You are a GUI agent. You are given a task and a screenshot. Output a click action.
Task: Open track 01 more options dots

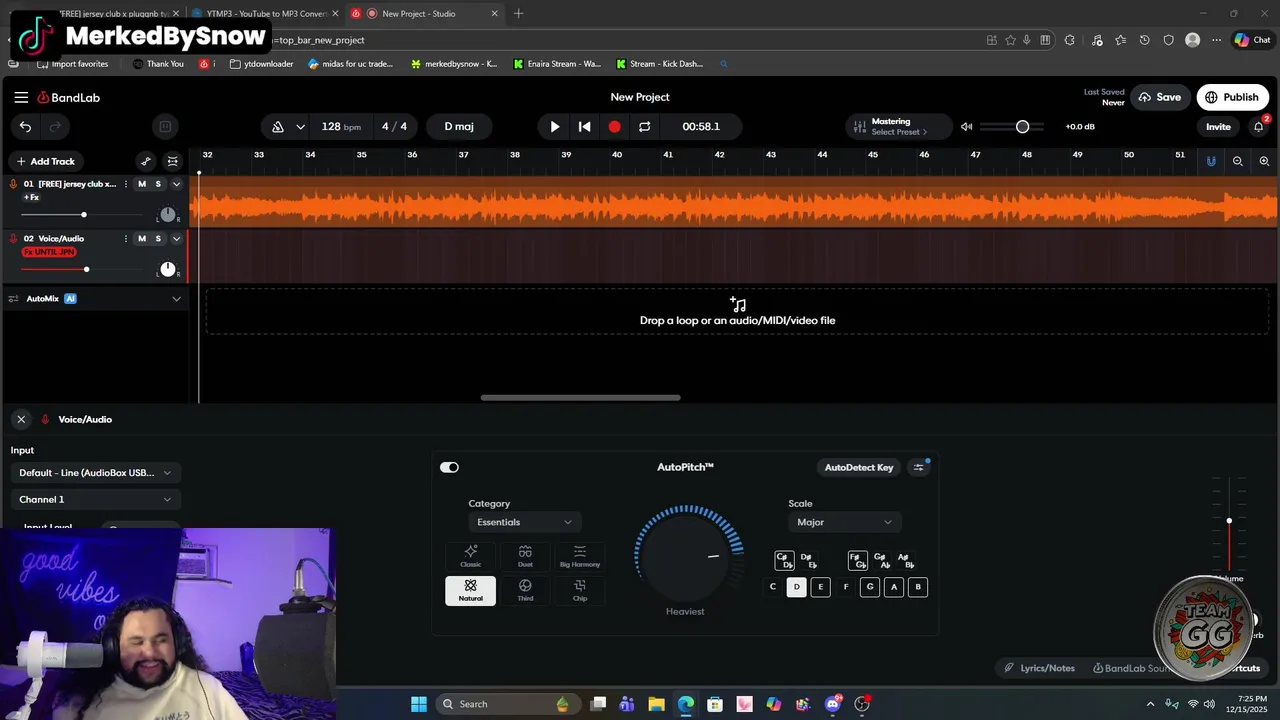pyautogui.click(x=125, y=184)
